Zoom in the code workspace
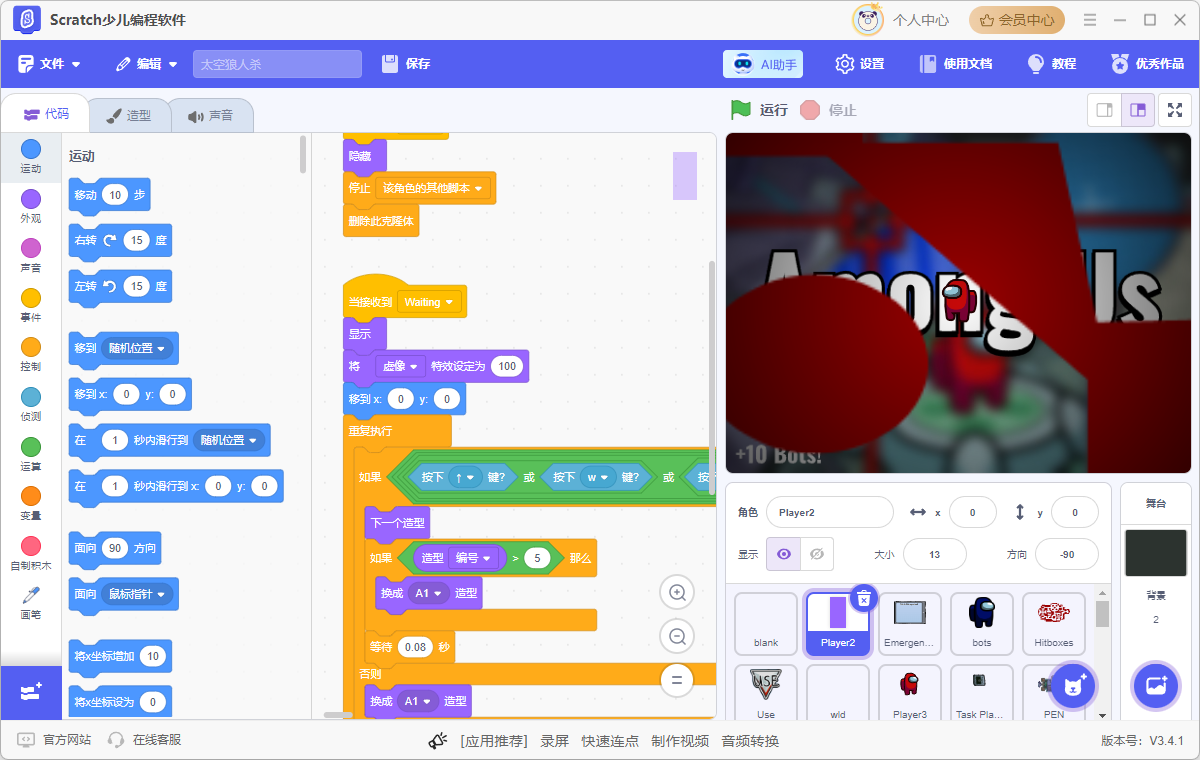 [677, 593]
